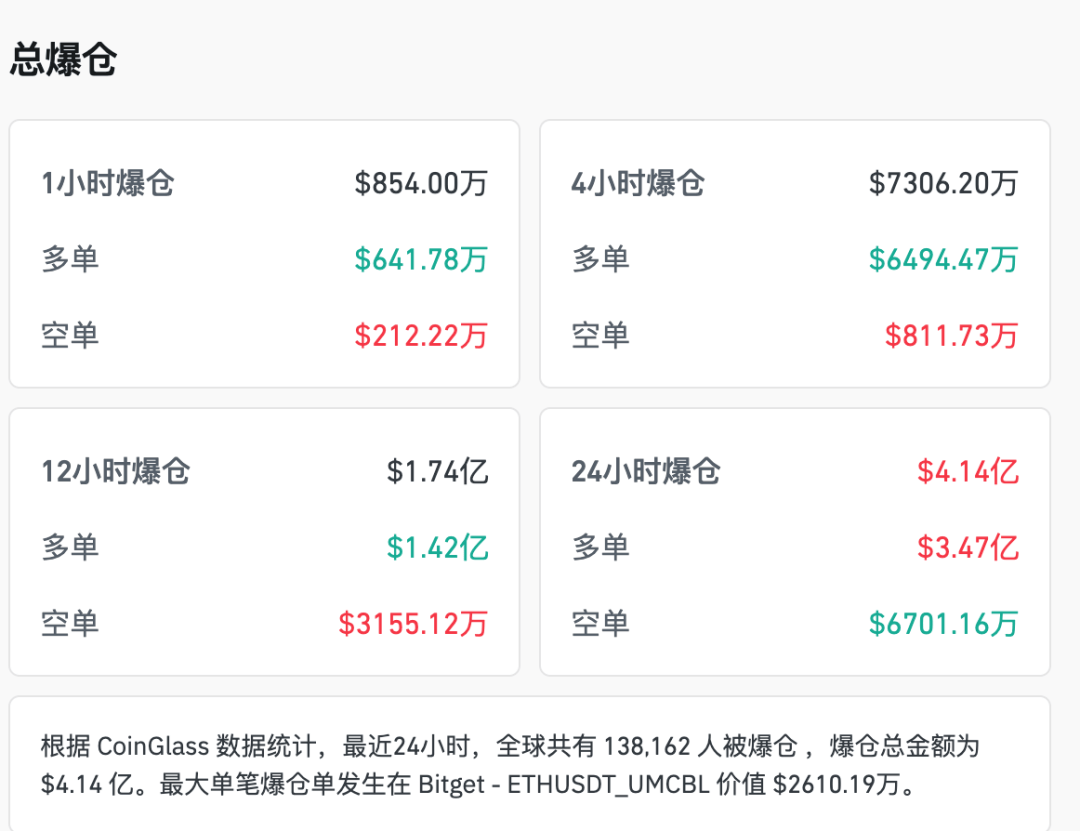1080x831 pixels.
Task: Click the red $811.73万 value
Action: point(952,335)
